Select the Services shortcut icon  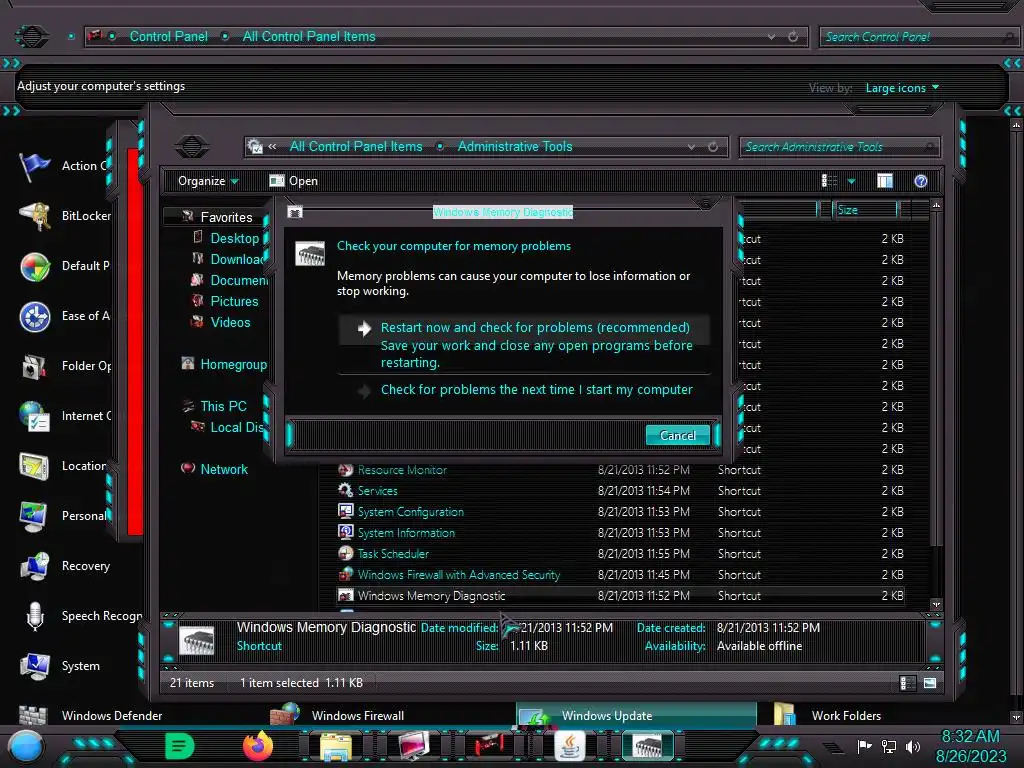345,490
